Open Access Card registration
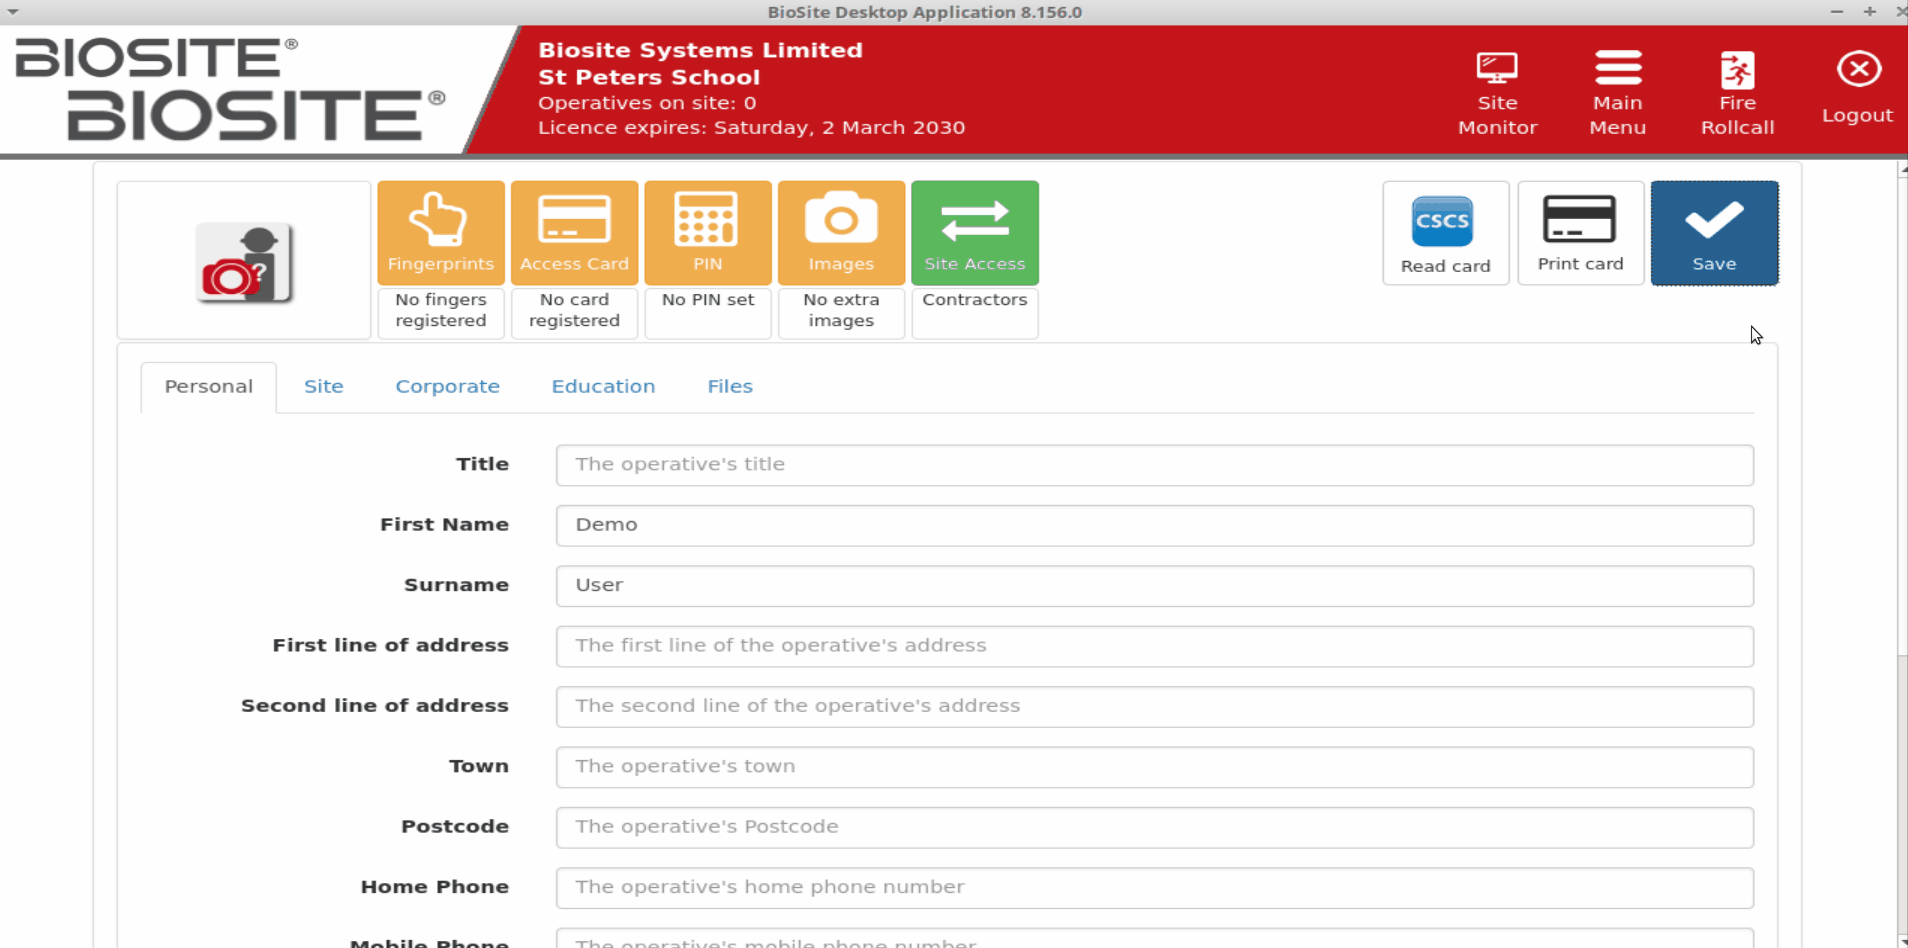 pyautogui.click(x=574, y=233)
